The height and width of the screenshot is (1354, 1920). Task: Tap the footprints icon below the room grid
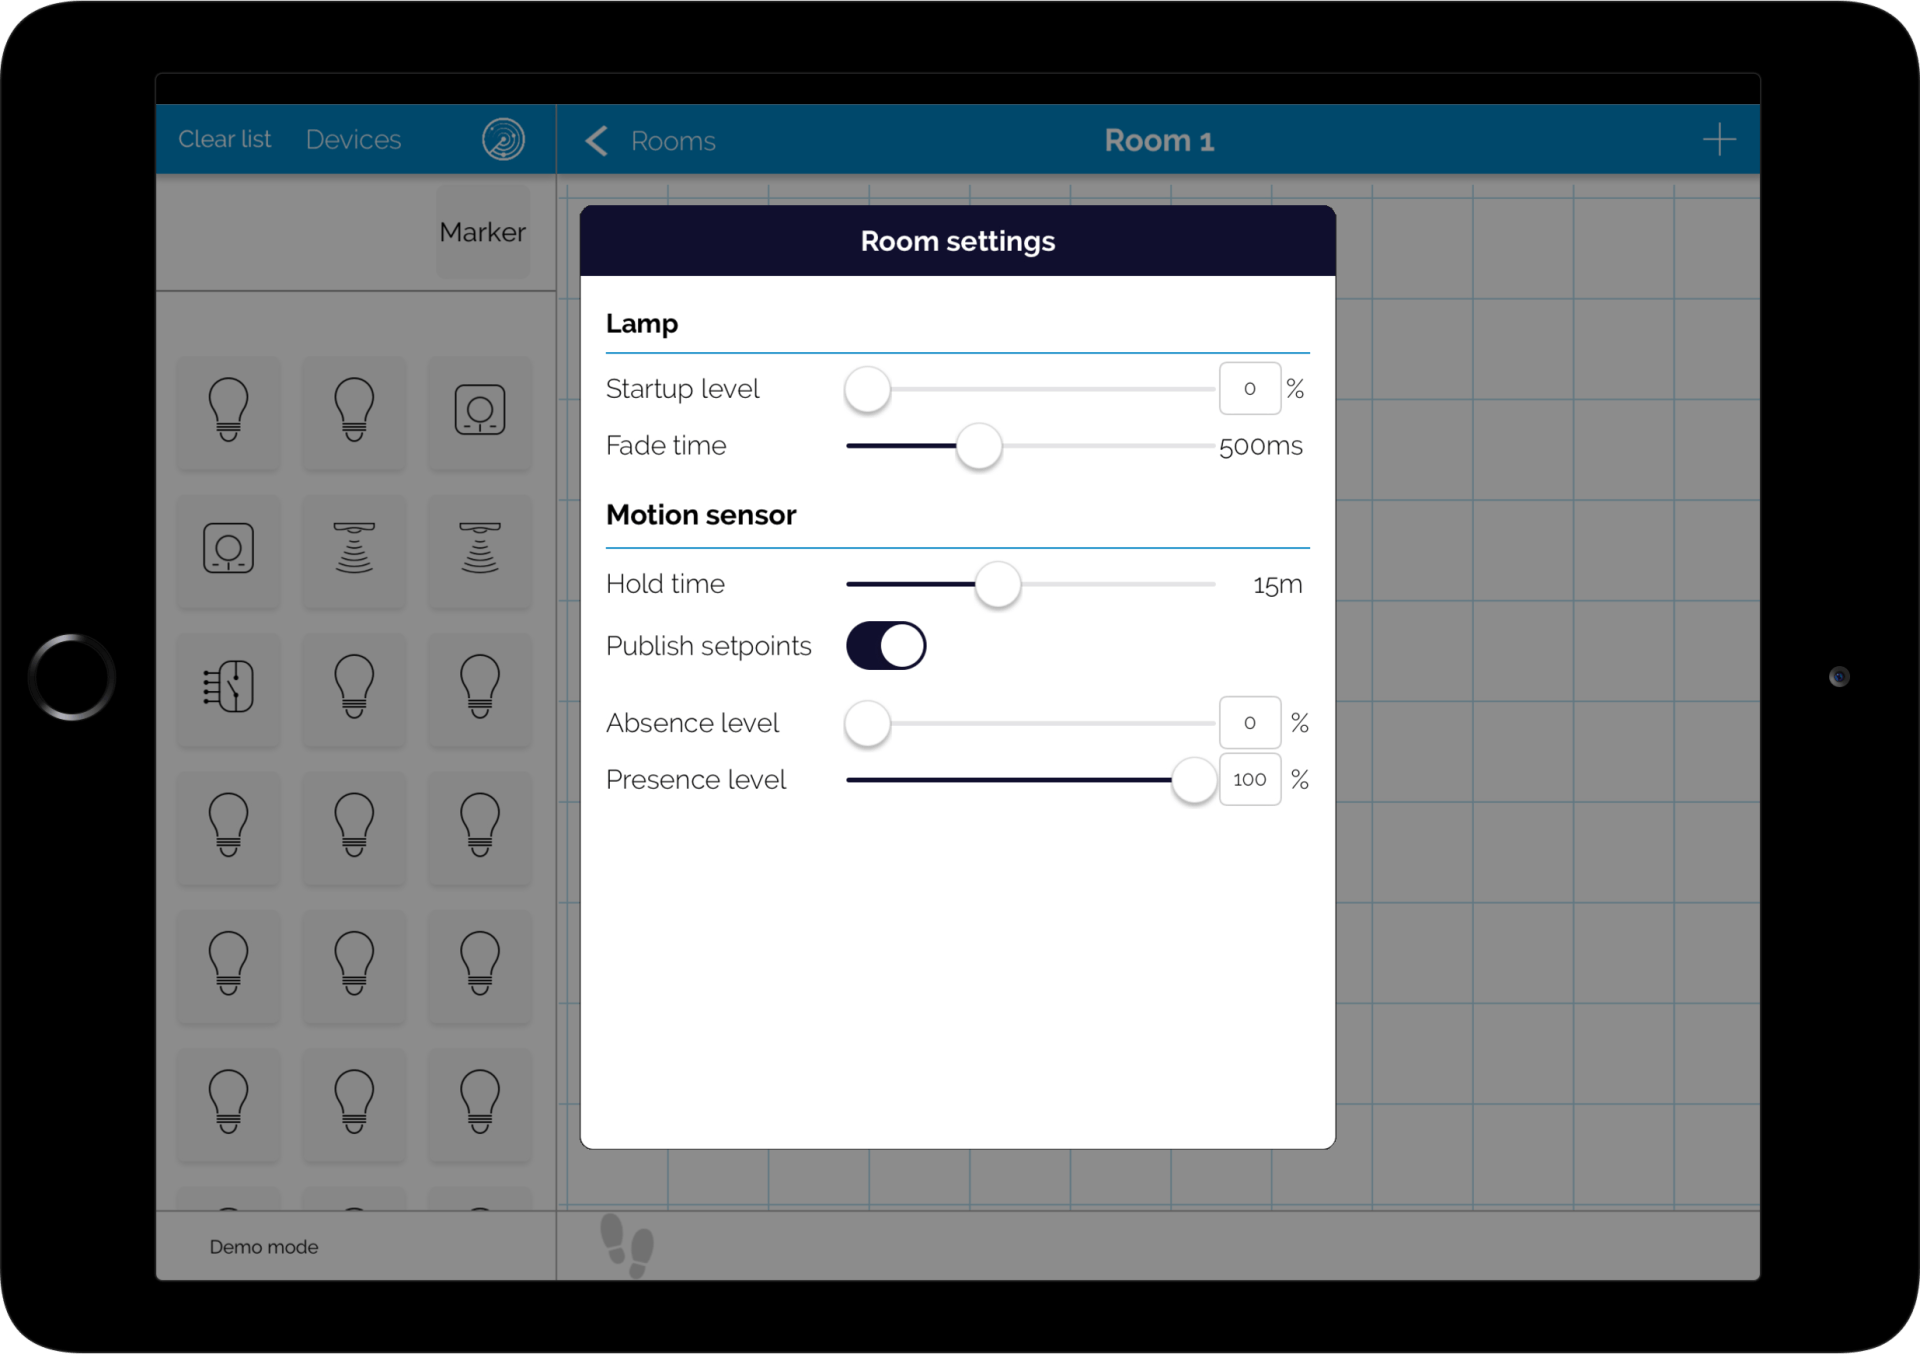tap(627, 1245)
